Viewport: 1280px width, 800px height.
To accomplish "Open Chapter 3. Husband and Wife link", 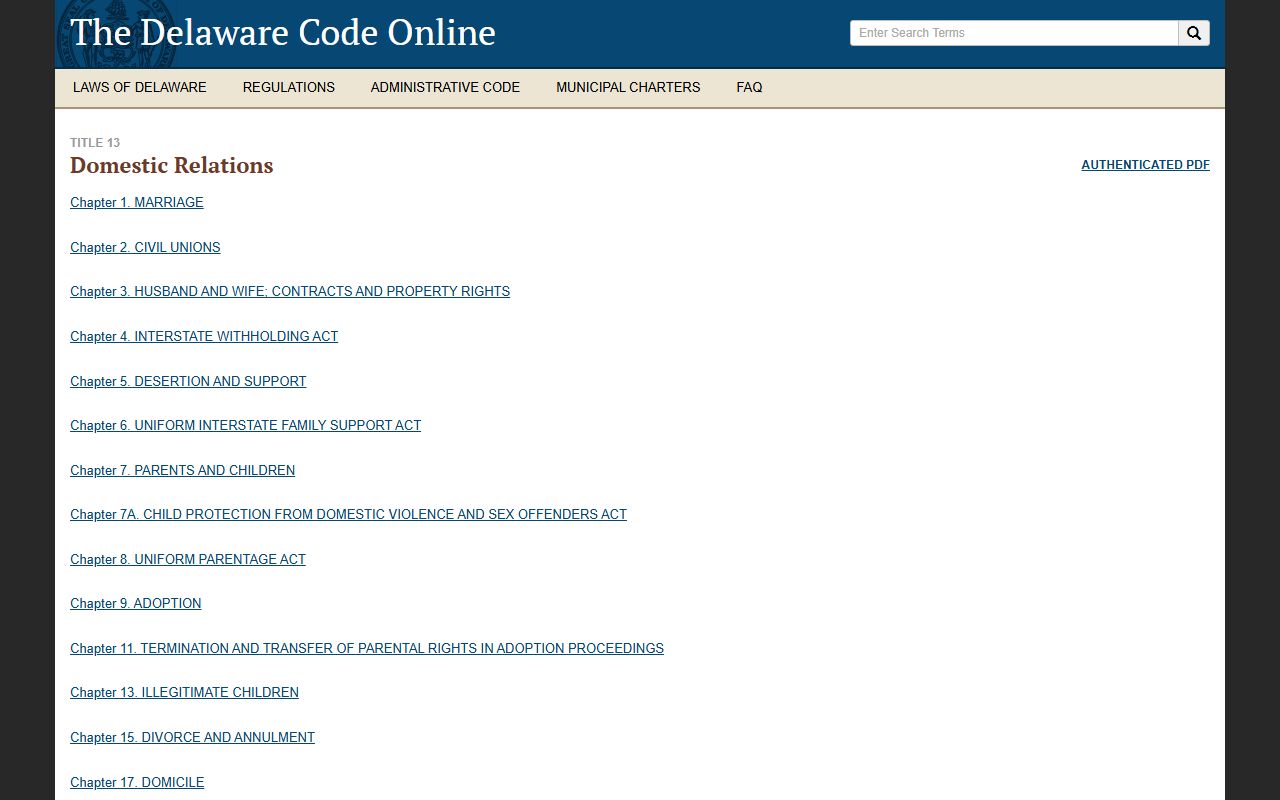I will point(290,291).
